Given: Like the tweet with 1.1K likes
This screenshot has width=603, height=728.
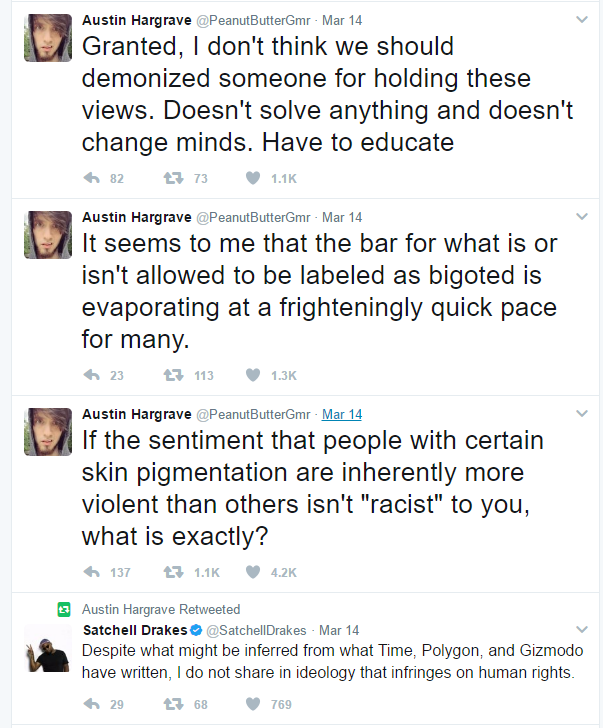Looking at the screenshot, I should click(x=253, y=178).
